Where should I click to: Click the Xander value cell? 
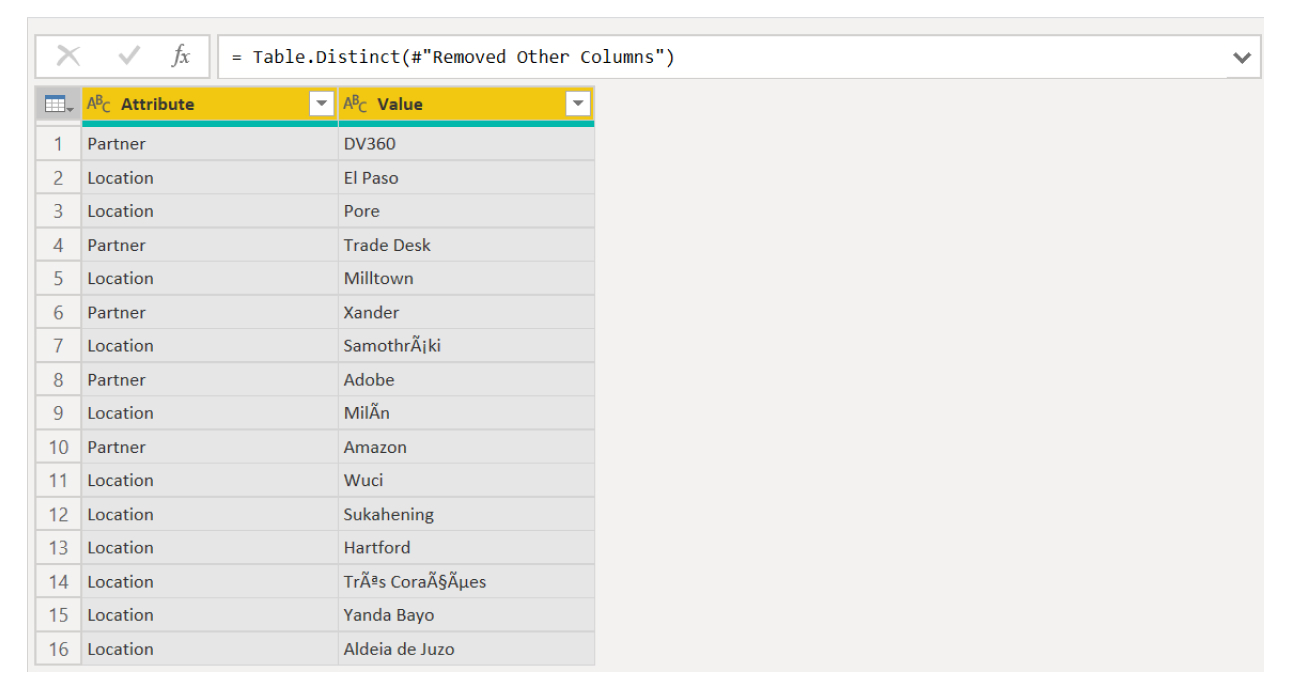pyautogui.click(x=466, y=312)
